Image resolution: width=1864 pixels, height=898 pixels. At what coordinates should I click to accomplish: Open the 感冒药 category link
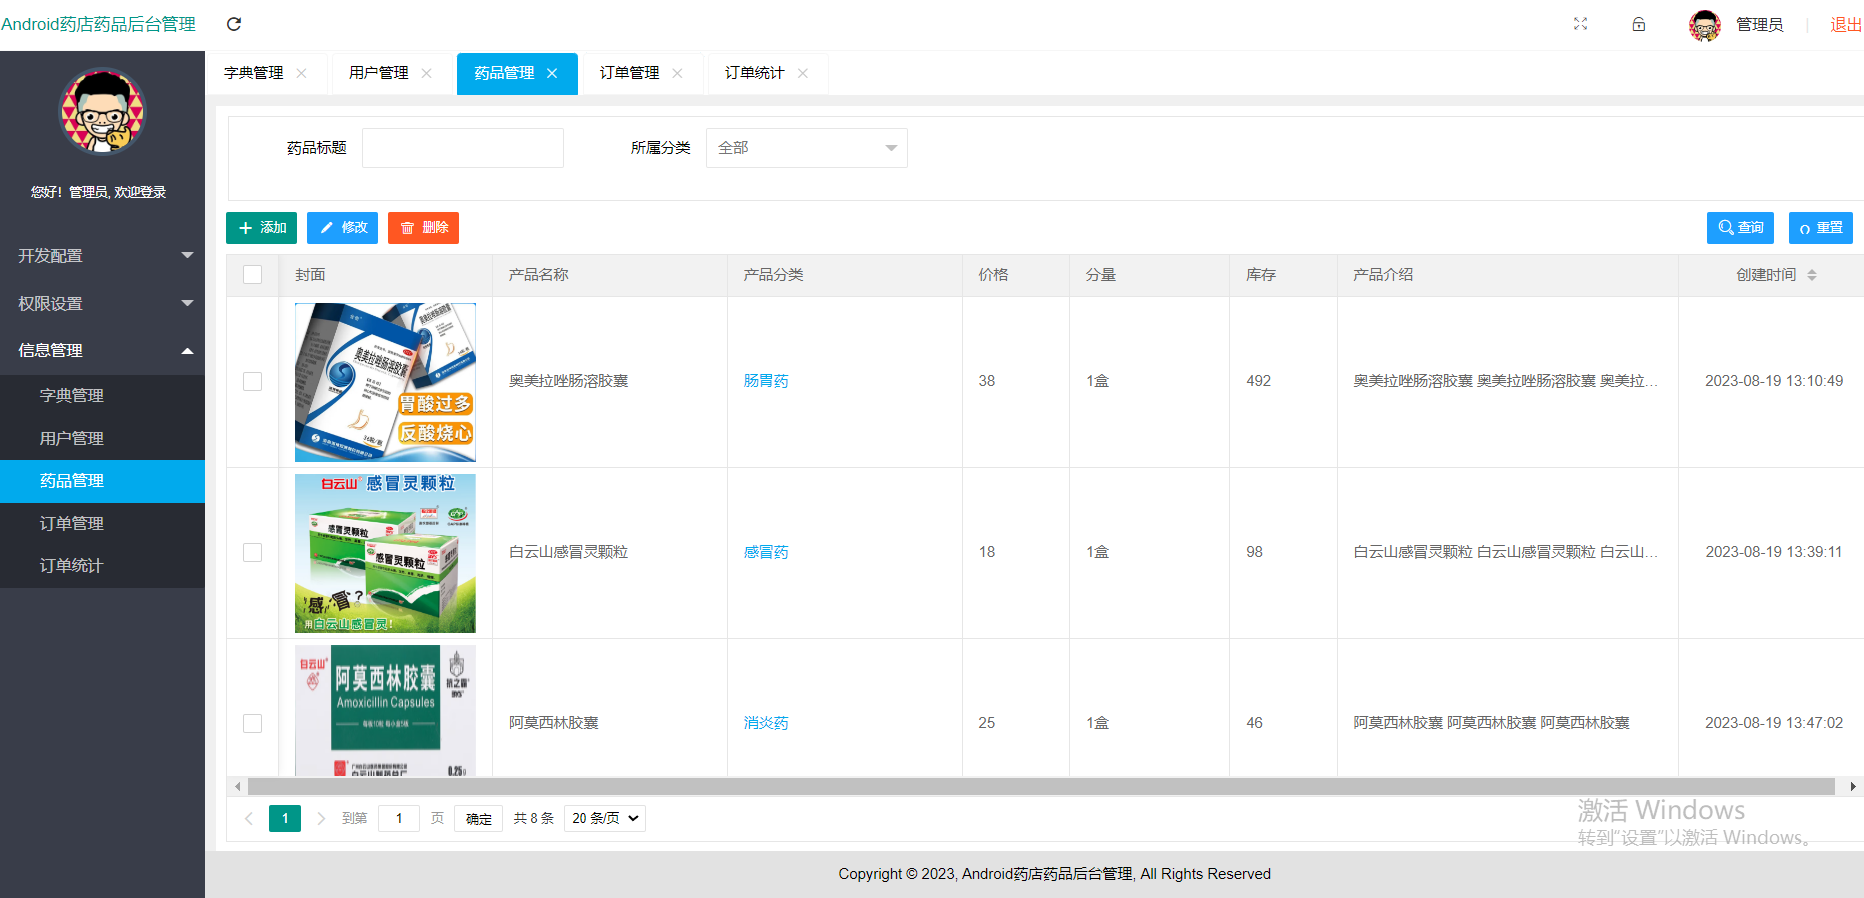(766, 552)
